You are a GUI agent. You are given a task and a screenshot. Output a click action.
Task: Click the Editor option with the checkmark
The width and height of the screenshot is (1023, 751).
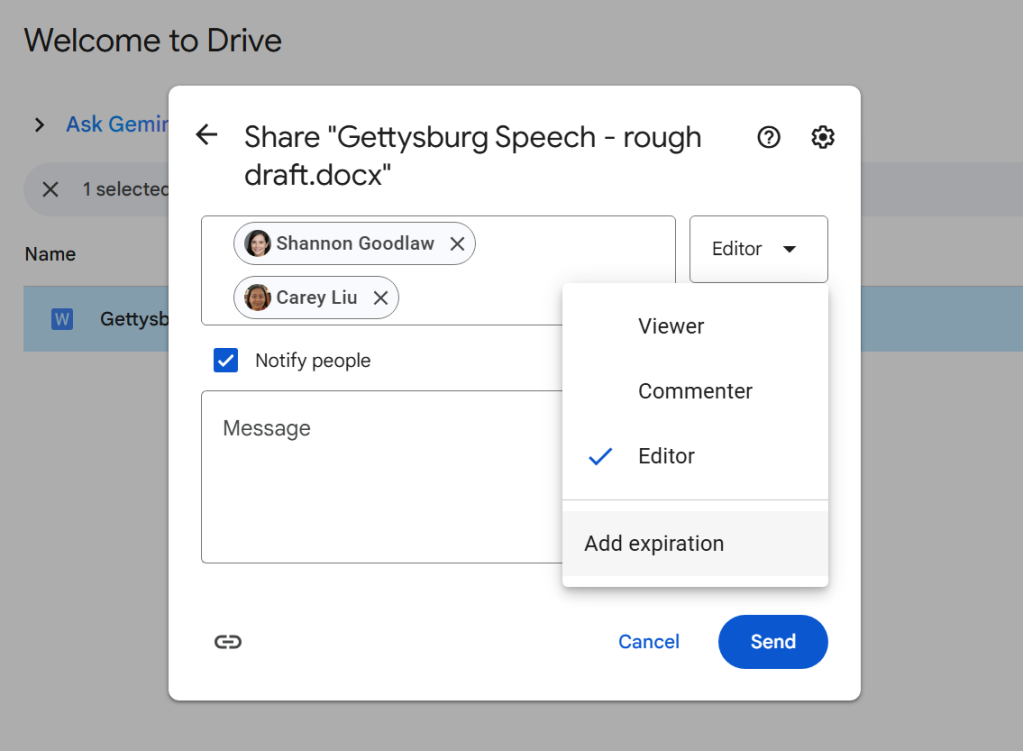(x=666, y=456)
